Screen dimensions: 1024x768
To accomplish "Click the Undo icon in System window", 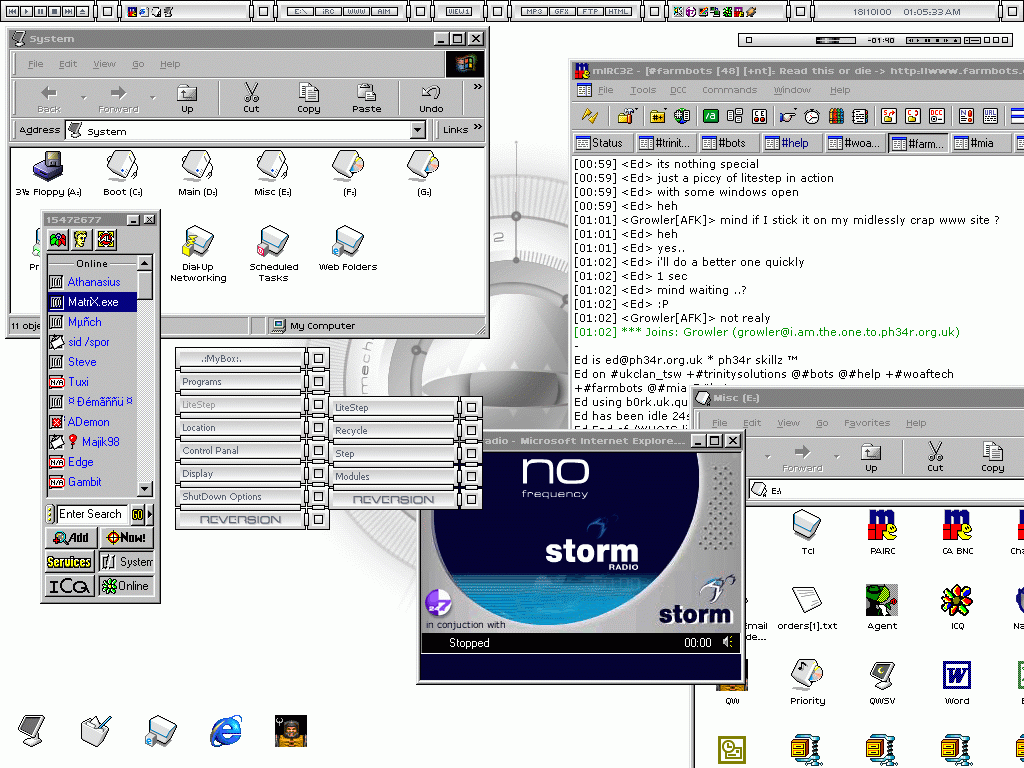I will (431, 98).
